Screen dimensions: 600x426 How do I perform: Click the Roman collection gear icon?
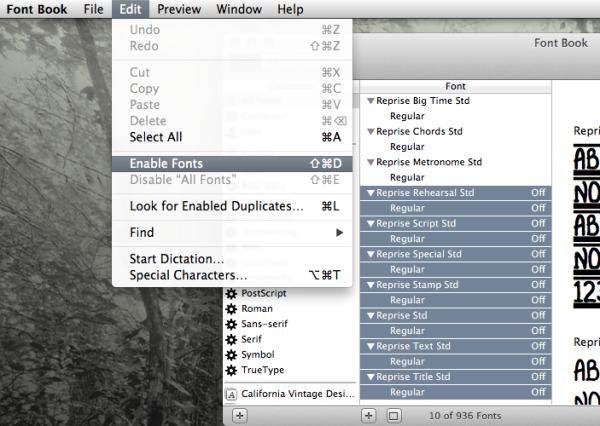click(231, 309)
